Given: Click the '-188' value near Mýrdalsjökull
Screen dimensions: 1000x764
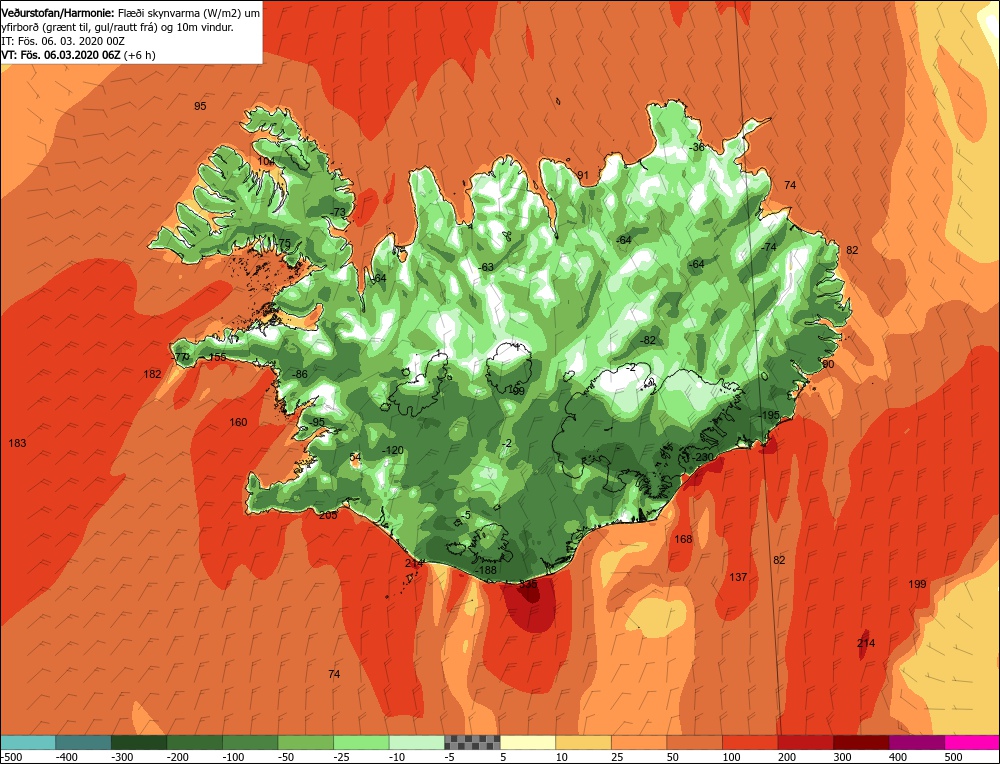Looking at the screenshot, I should [x=487, y=570].
